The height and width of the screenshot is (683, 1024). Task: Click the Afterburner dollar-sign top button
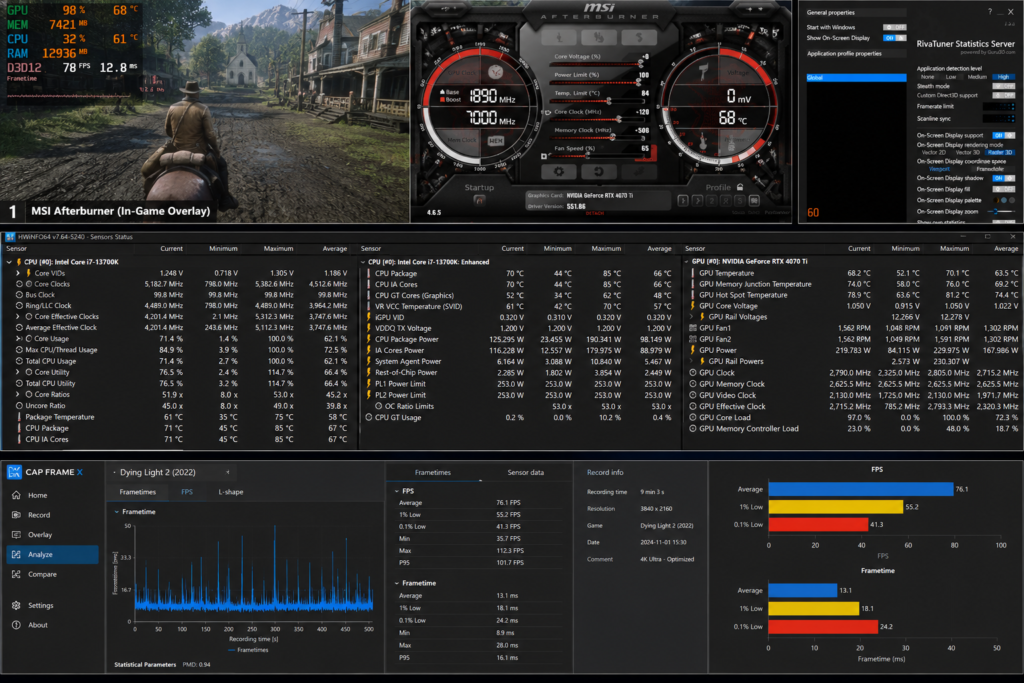(638, 37)
